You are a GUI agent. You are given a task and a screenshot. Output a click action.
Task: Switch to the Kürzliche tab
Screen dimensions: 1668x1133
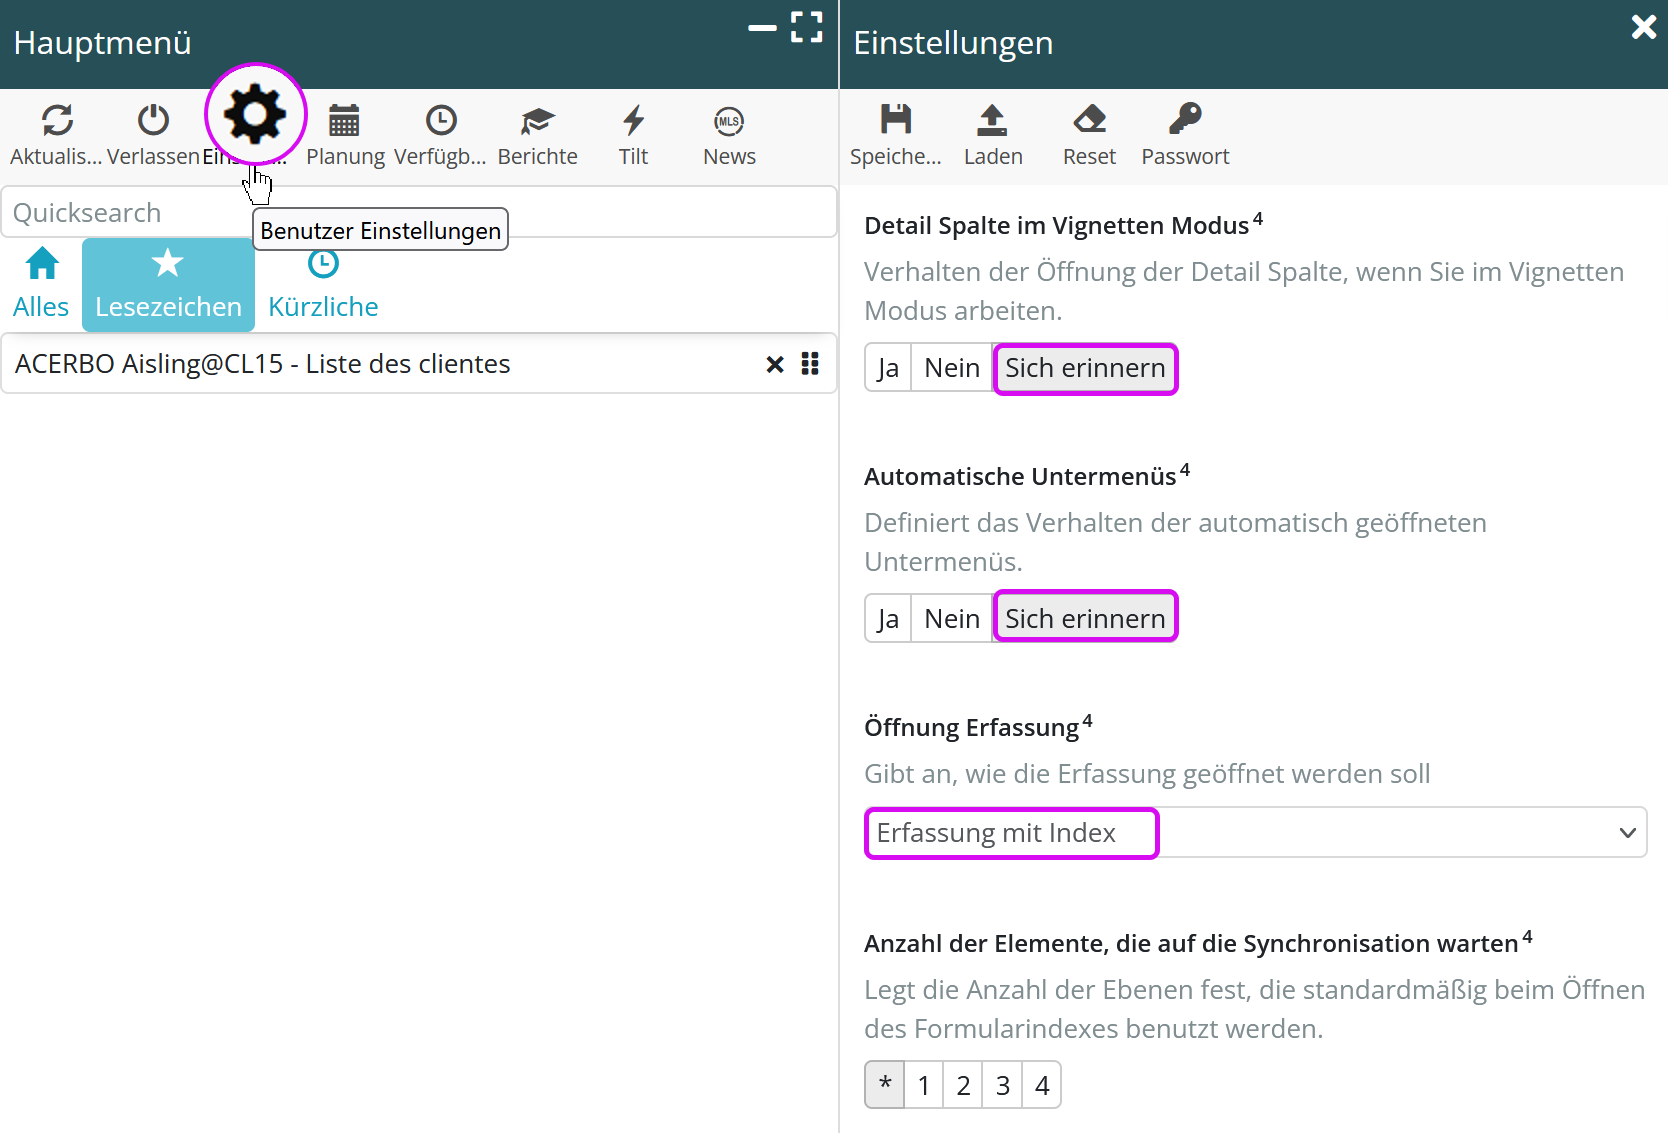click(323, 284)
